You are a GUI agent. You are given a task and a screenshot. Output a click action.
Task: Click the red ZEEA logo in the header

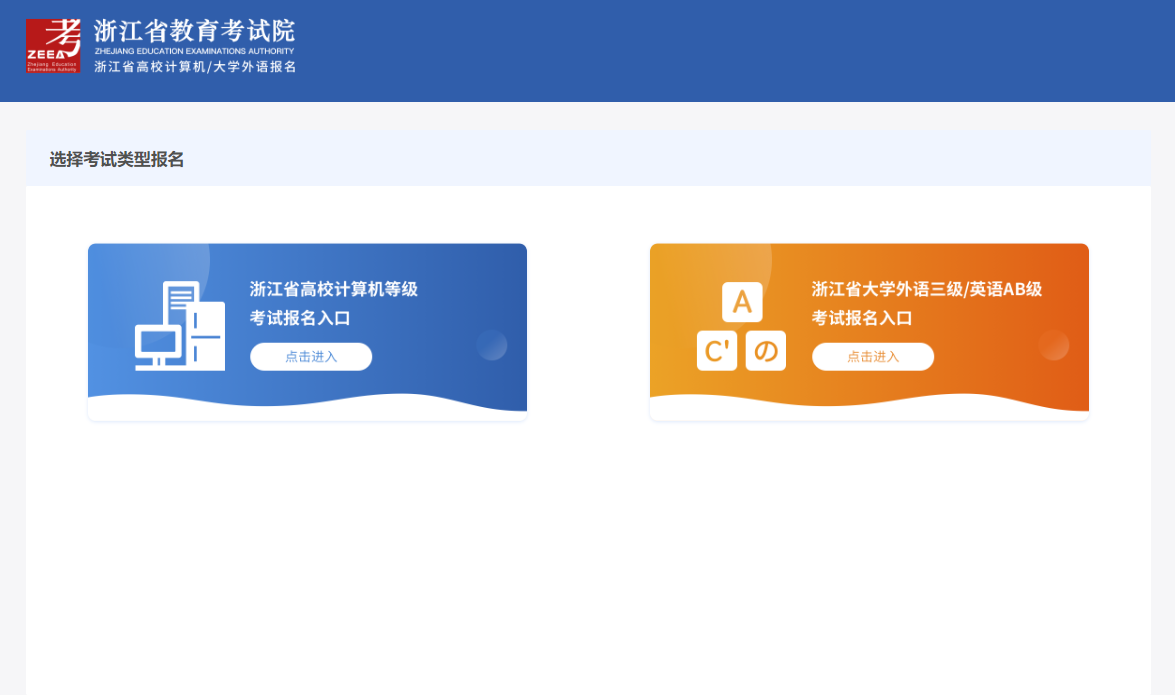pyautogui.click(x=52, y=46)
